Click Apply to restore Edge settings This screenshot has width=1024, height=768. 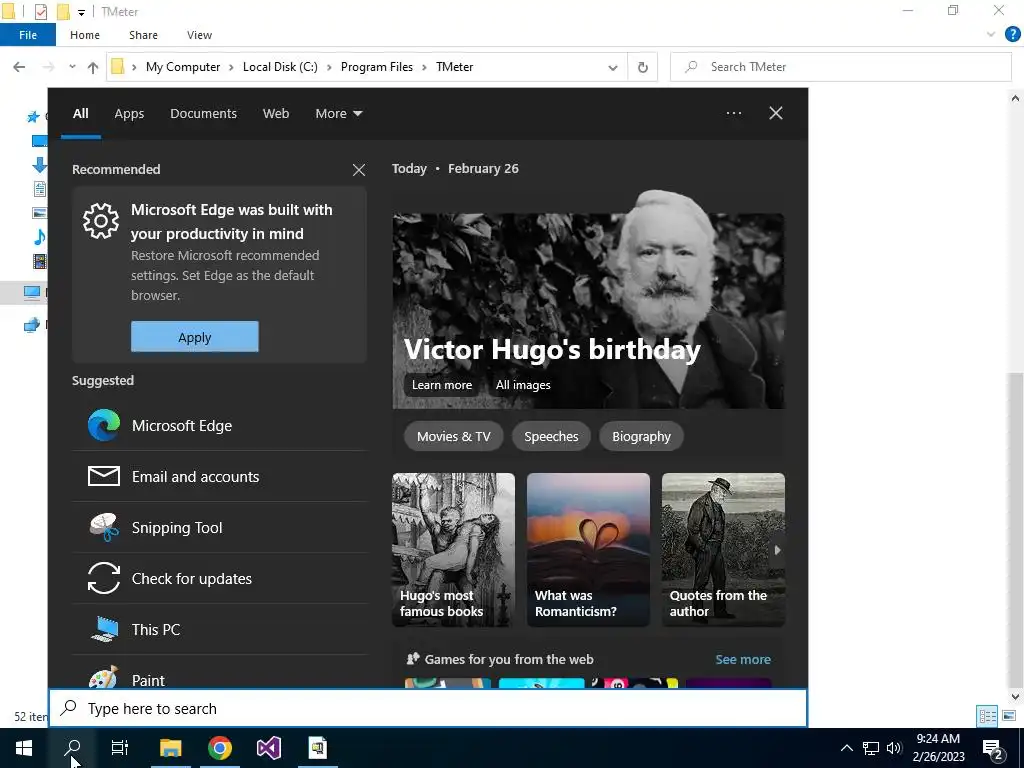[195, 337]
